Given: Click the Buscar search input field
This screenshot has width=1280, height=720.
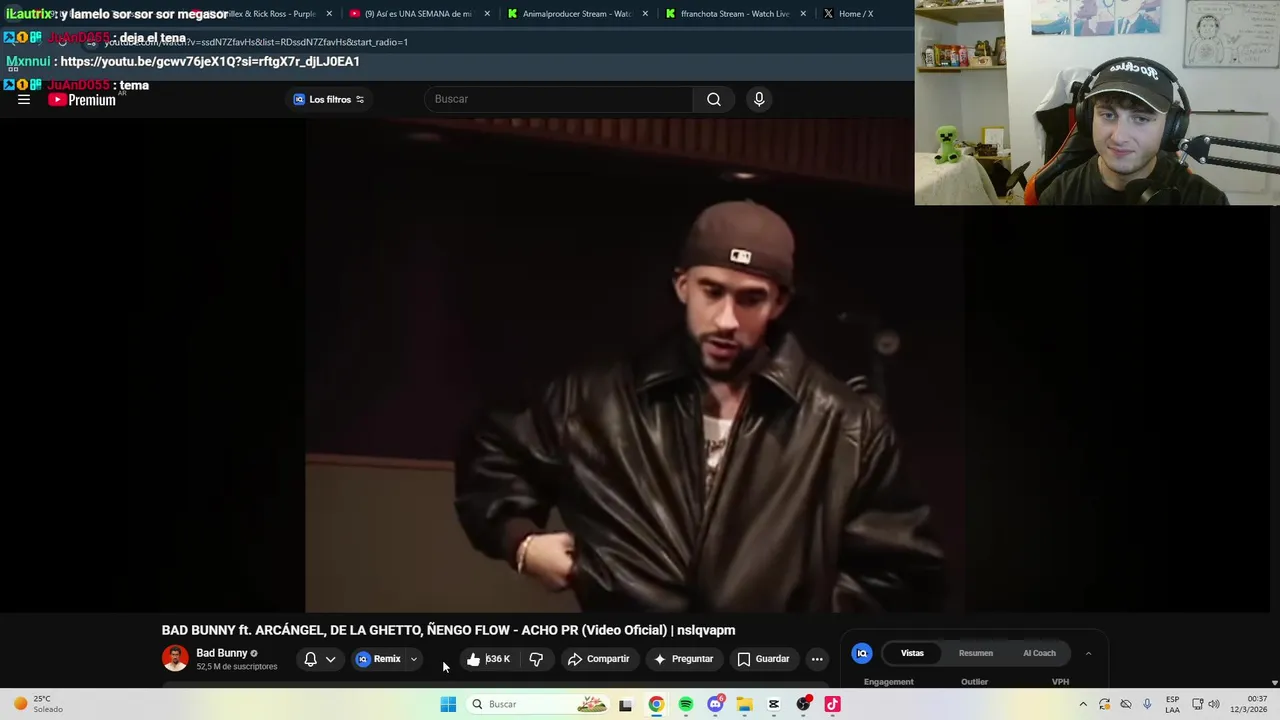Looking at the screenshot, I should click(x=558, y=99).
